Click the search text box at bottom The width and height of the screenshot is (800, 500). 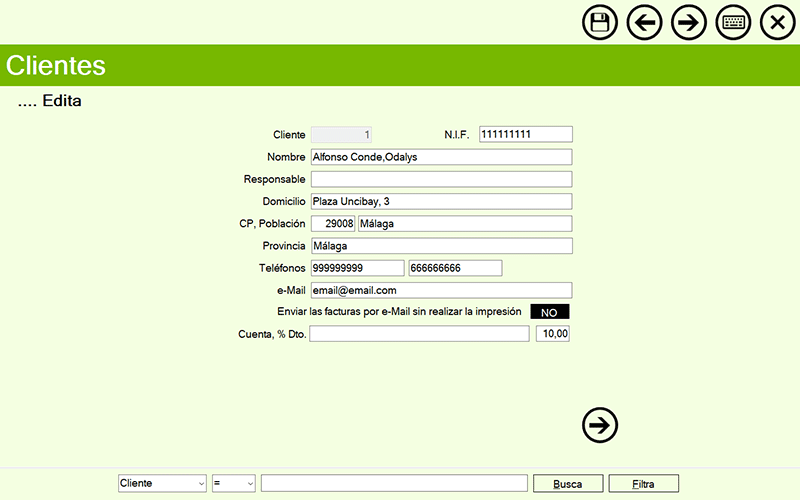(x=394, y=483)
